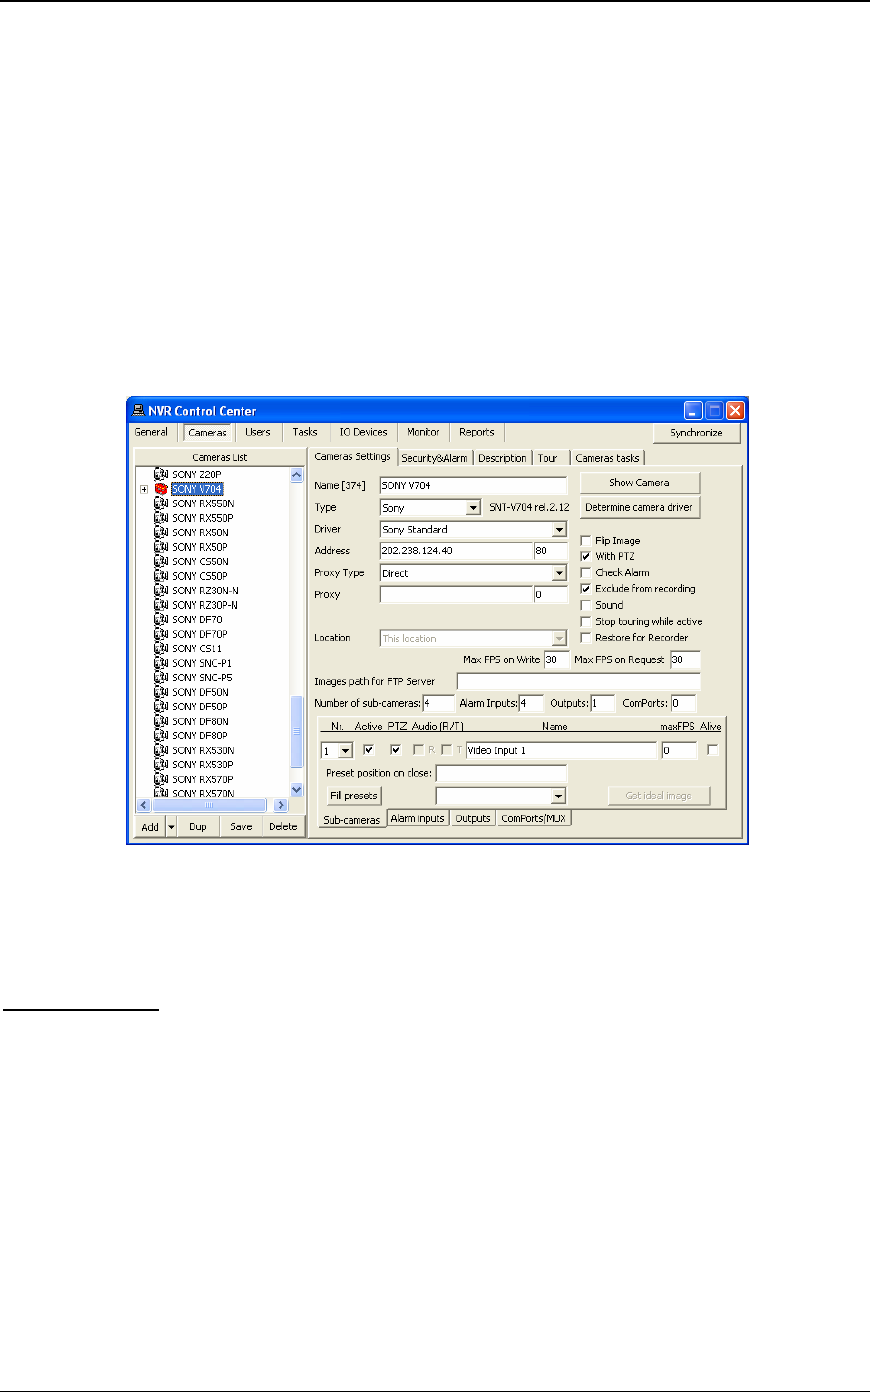Click the Synchronize button

(697, 433)
